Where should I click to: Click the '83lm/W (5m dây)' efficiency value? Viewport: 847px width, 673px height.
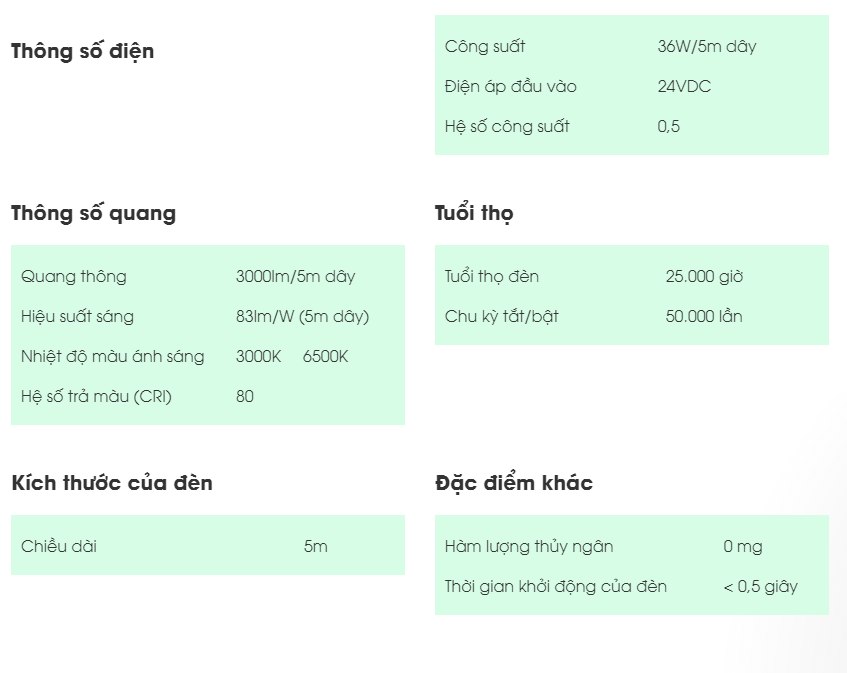(302, 316)
